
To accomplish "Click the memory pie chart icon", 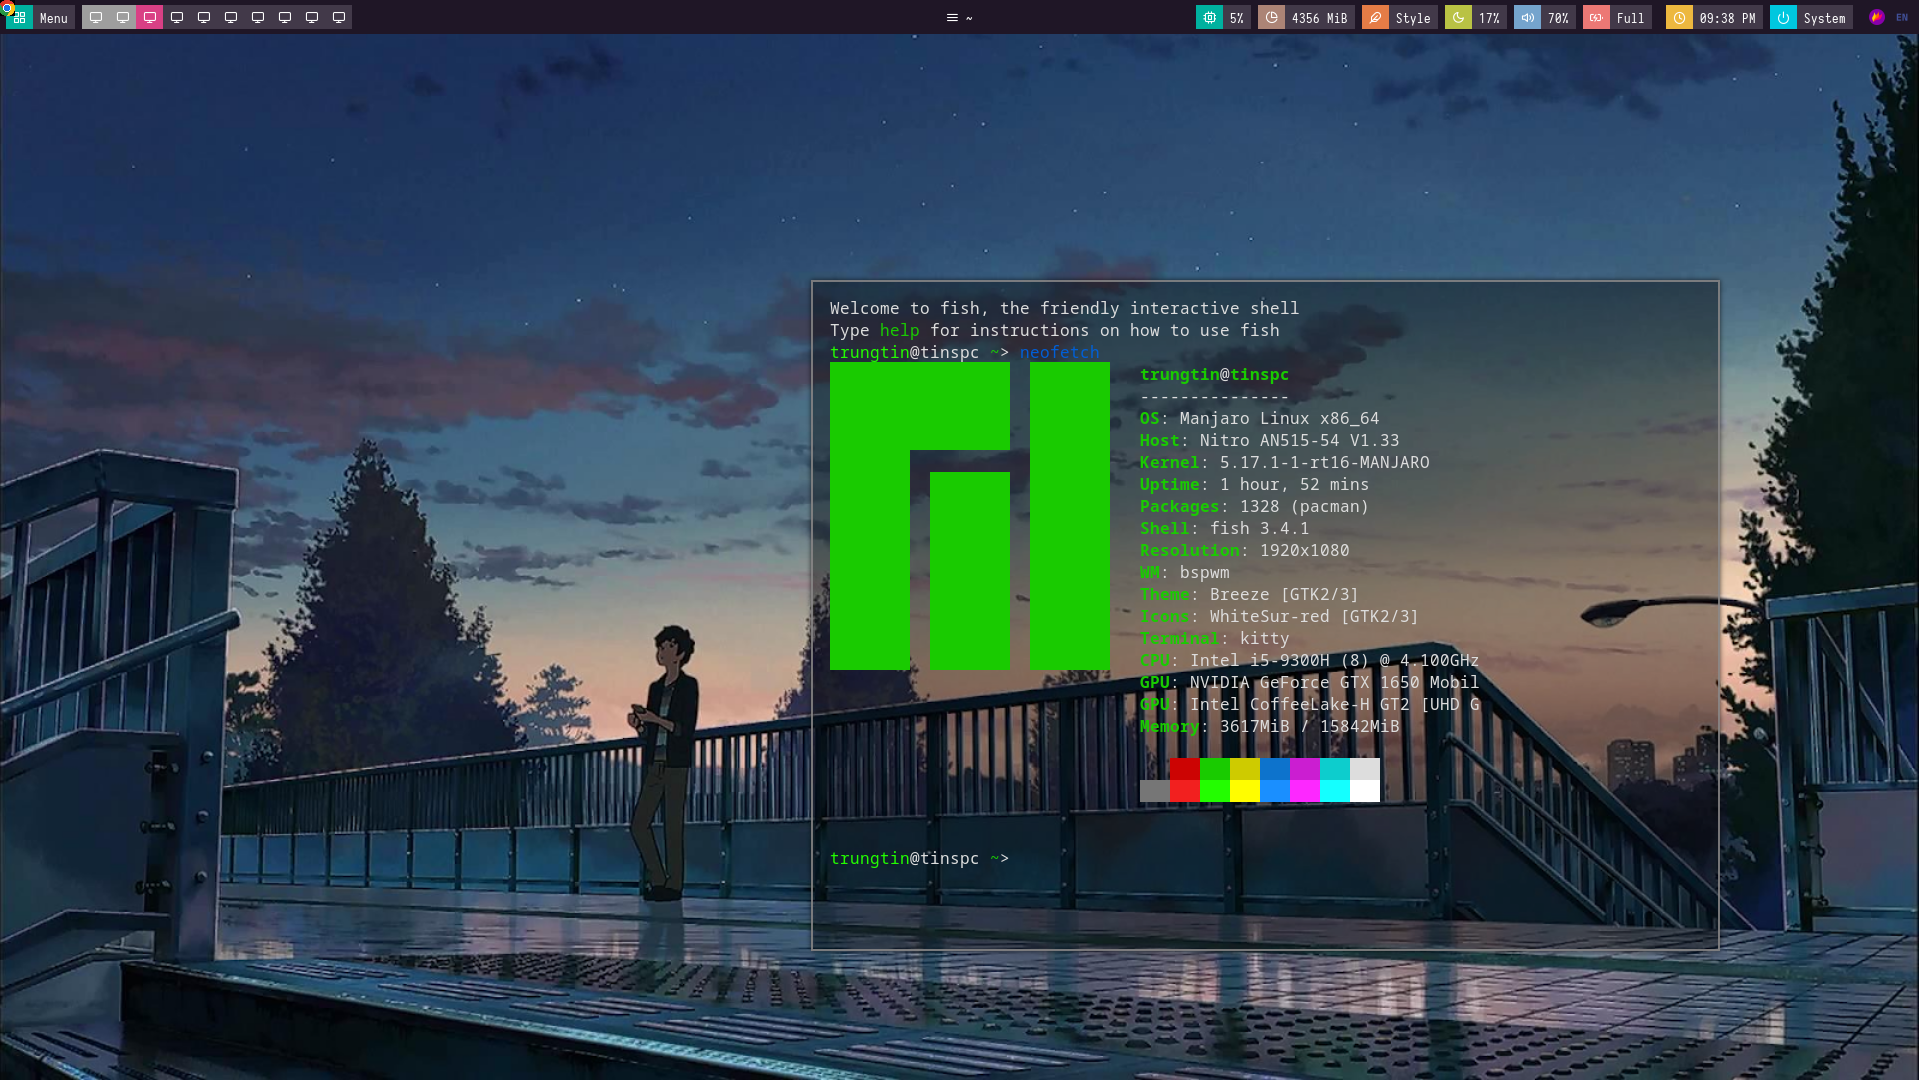I will pyautogui.click(x=1271, y=18).
